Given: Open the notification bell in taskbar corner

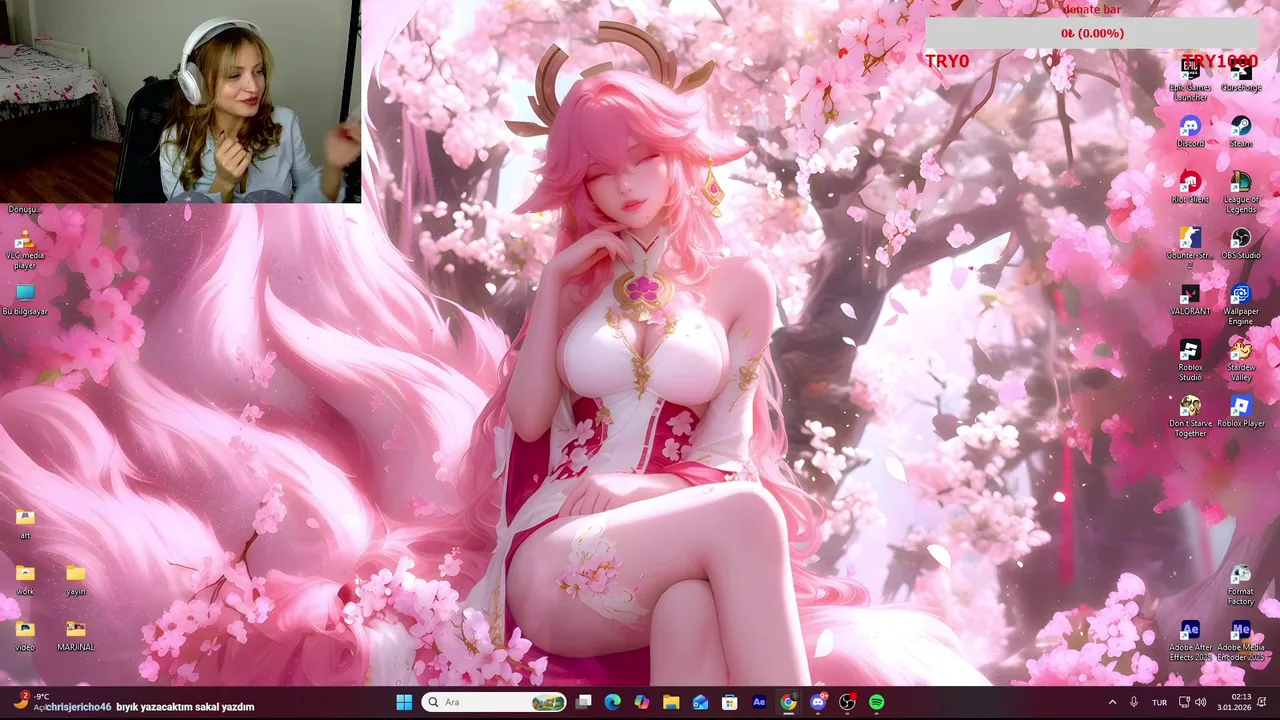Looking at the screenshot, I should click(1262, 702).
